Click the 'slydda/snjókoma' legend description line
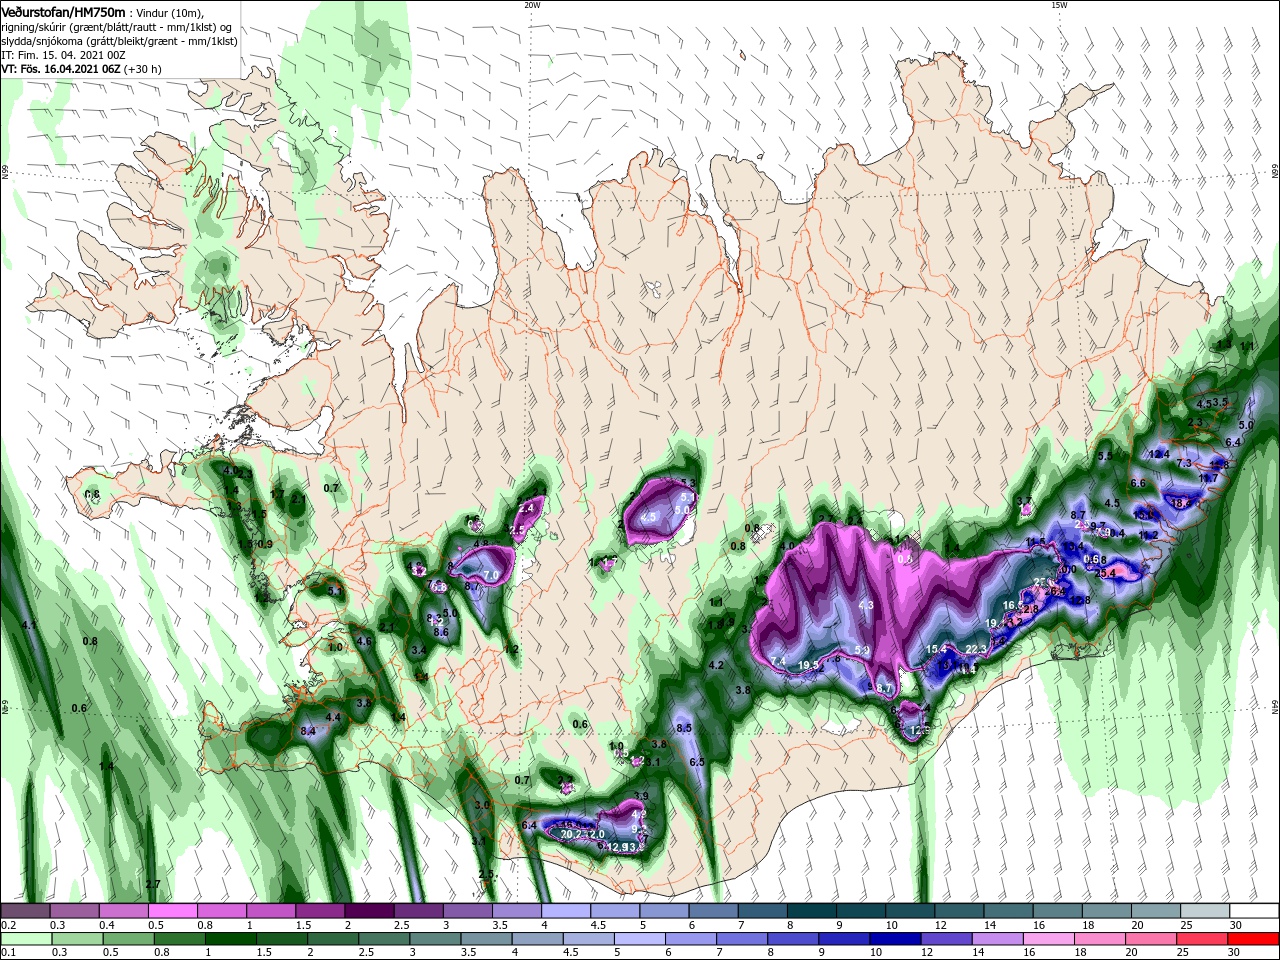Viewport: 1280px width, 960px height. (119, 41)
